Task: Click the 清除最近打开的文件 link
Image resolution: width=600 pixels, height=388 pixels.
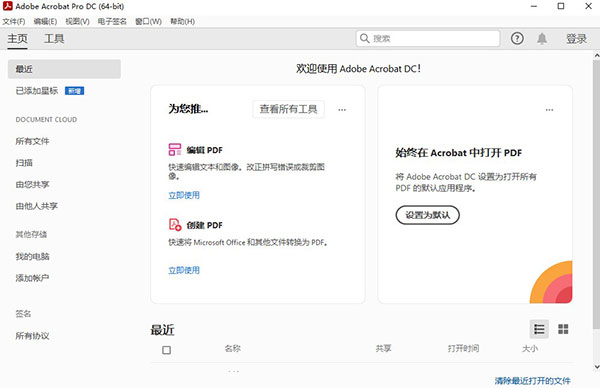Action: pos(532,381)
